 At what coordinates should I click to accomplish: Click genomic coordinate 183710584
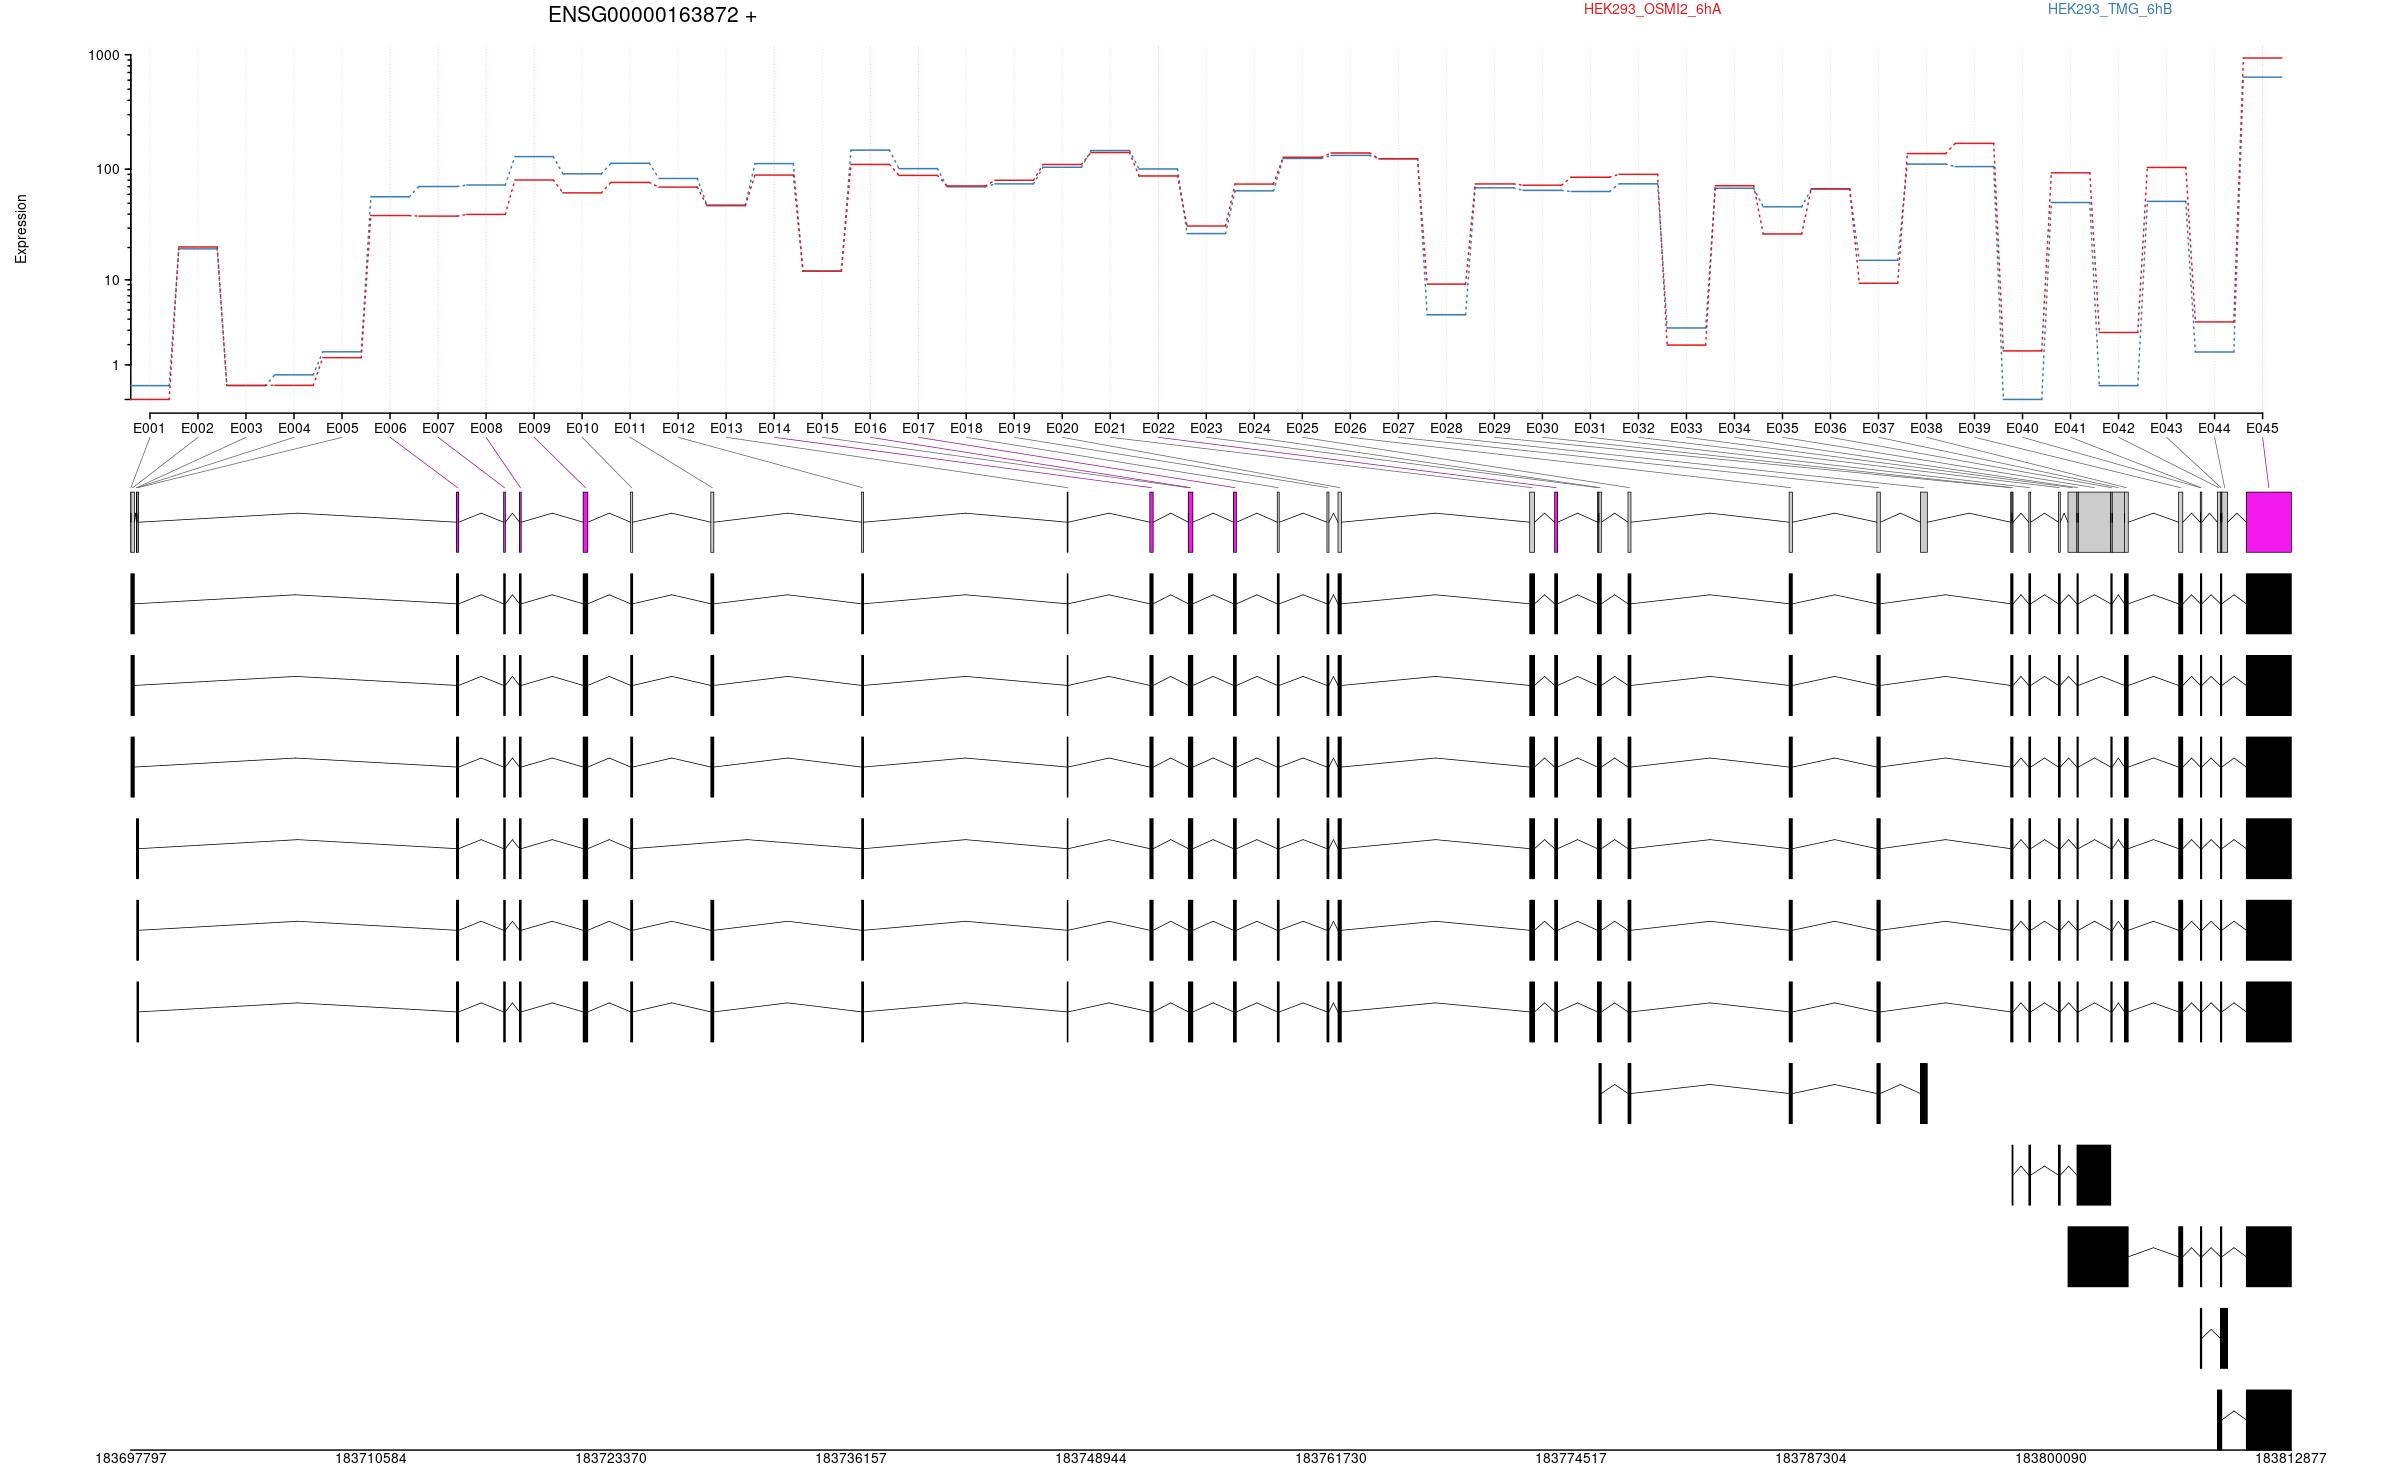tap(371, 1458)
